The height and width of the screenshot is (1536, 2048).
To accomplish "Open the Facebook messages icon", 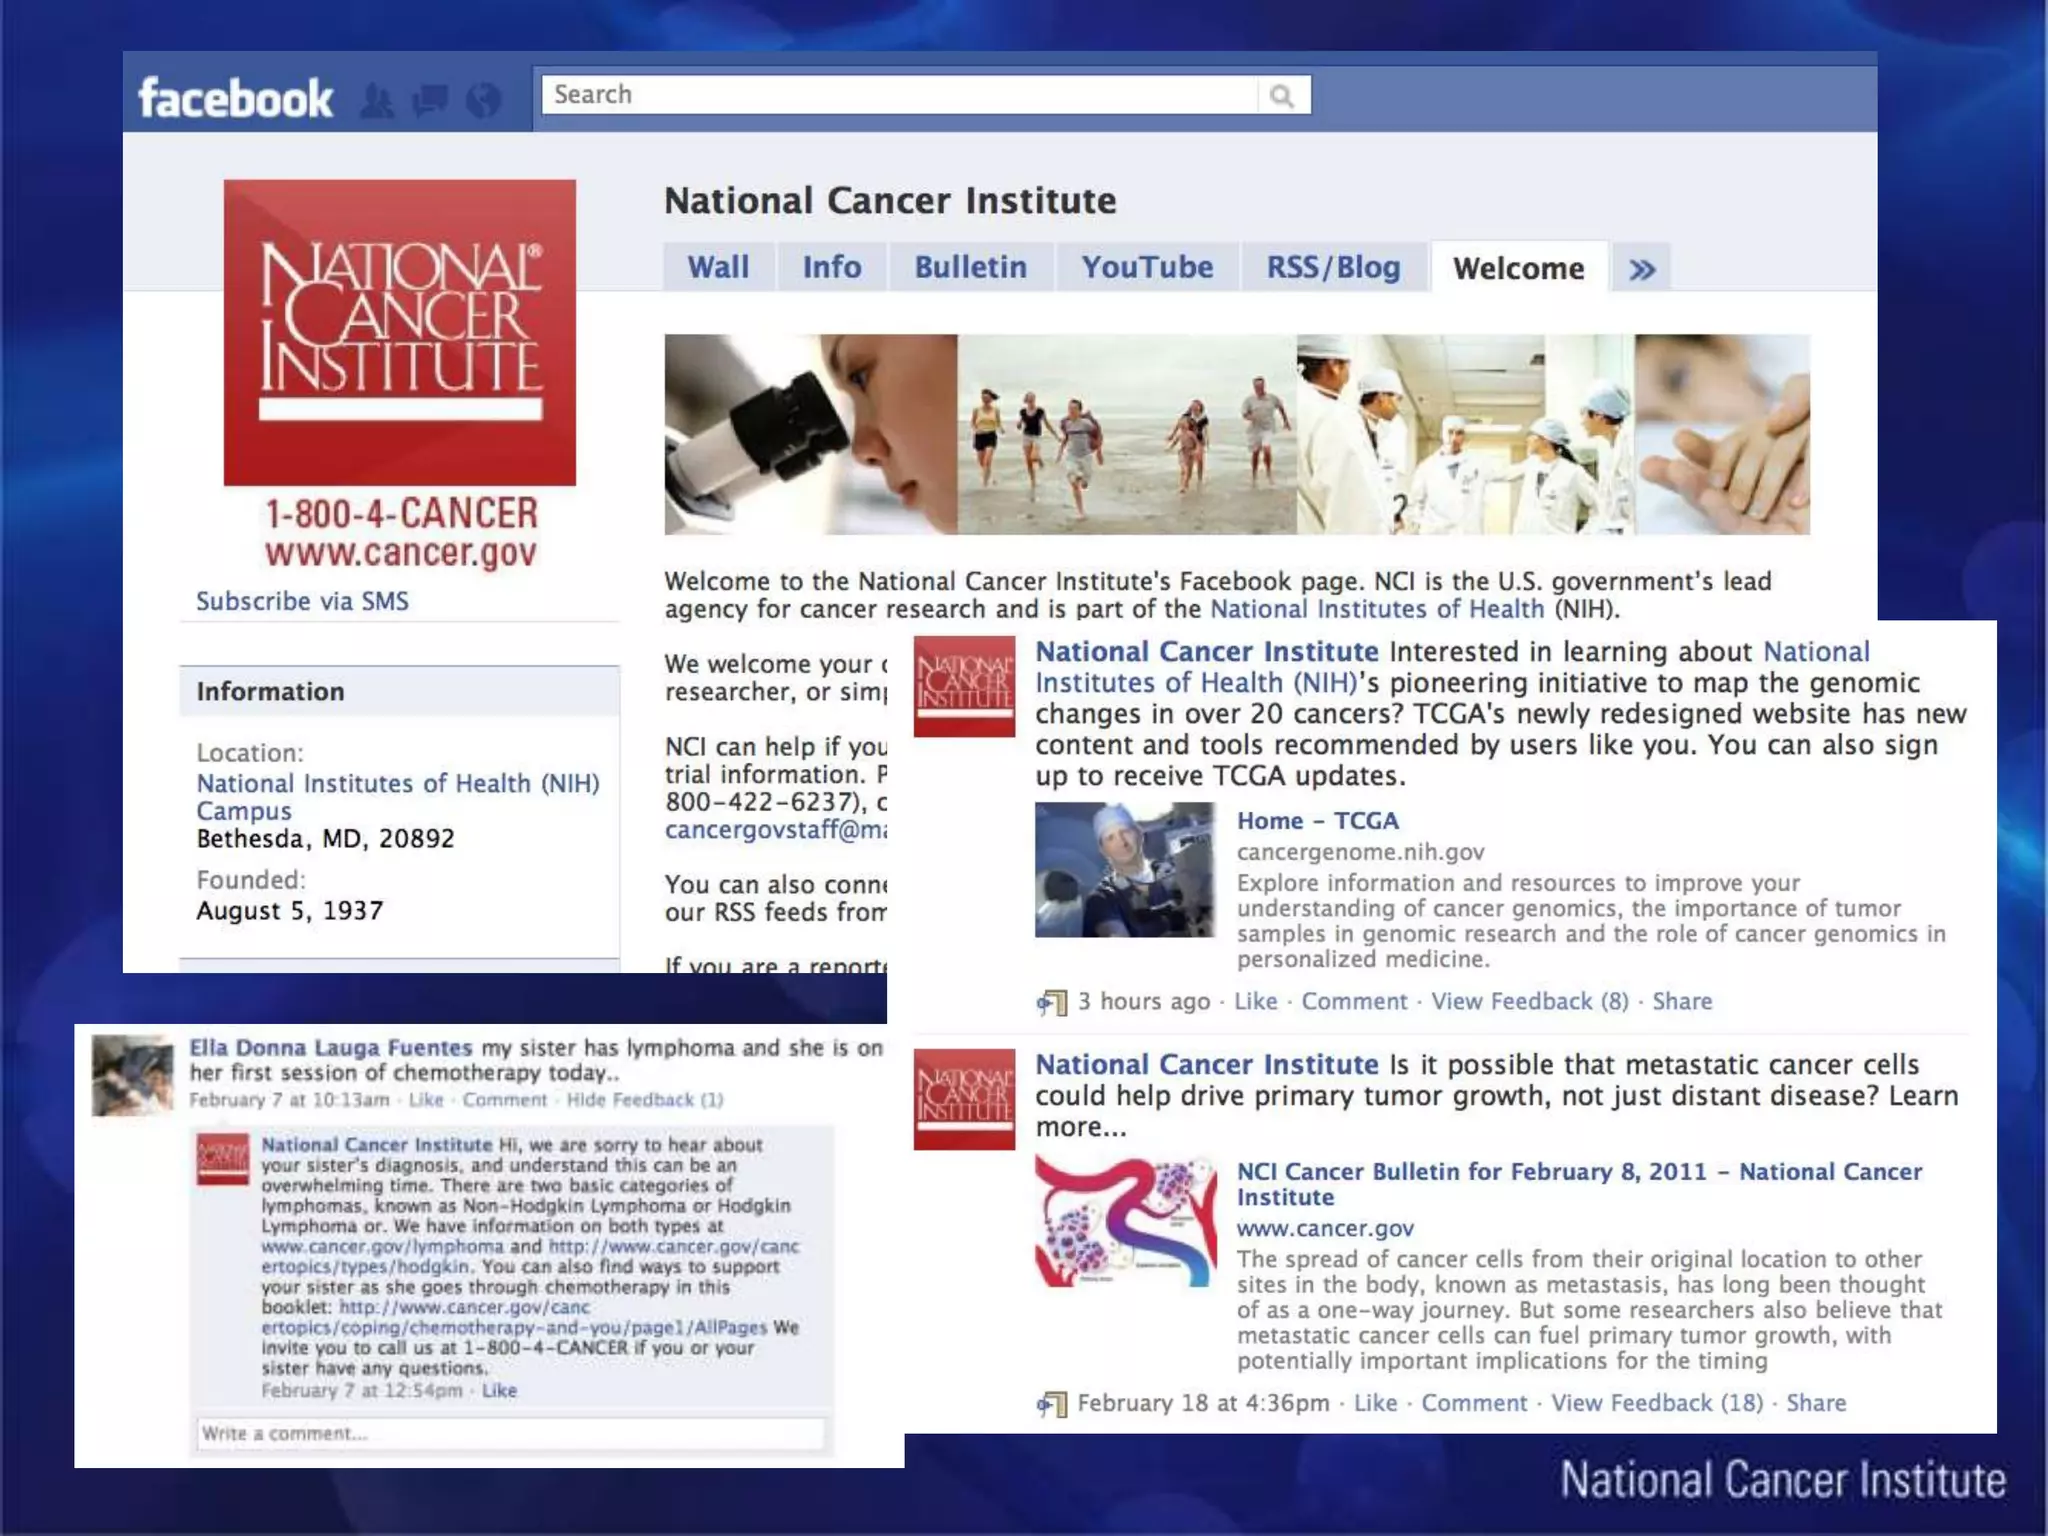I will tap(430, 101).
